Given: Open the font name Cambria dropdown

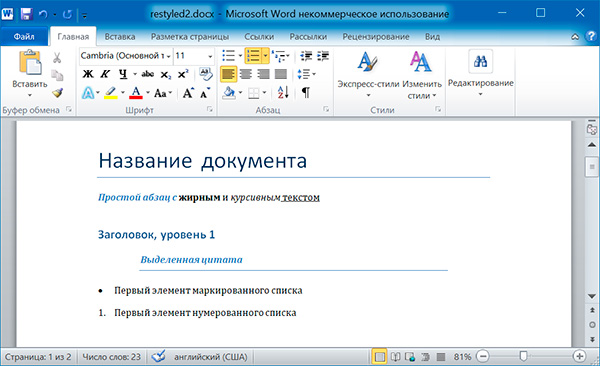Looking at the screenshot, I should [x=168, y=57].
